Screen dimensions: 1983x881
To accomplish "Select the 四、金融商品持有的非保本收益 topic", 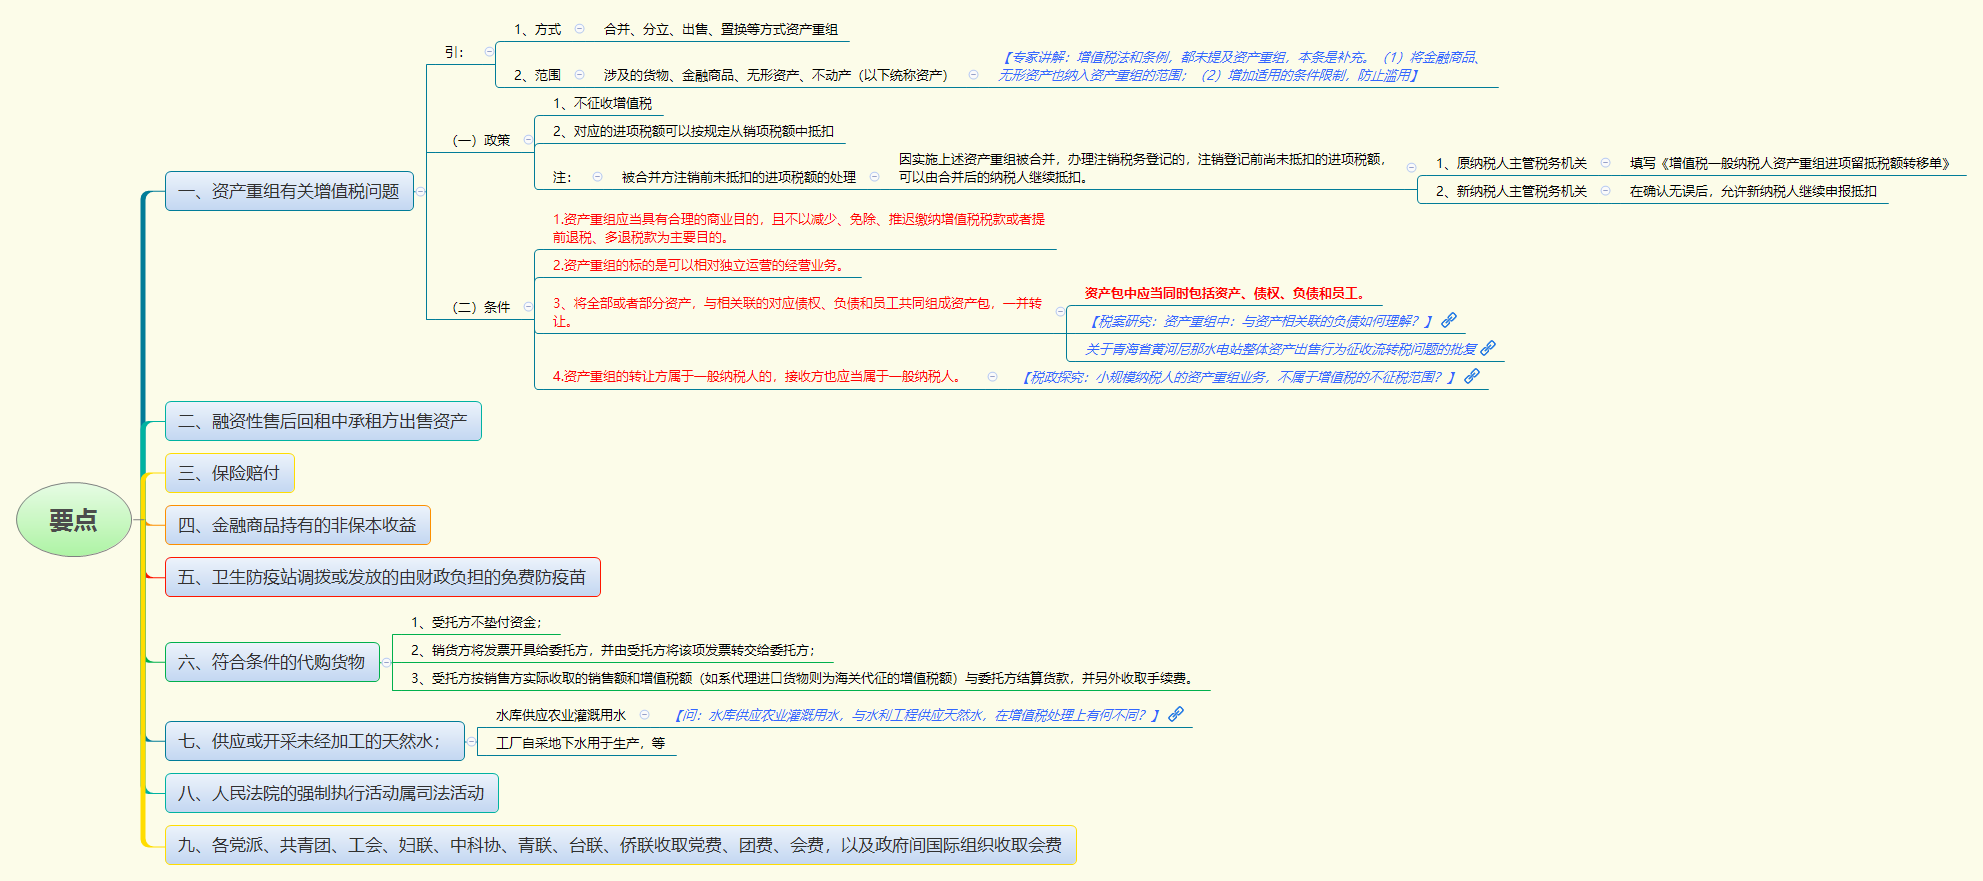I will click(298, 525).
